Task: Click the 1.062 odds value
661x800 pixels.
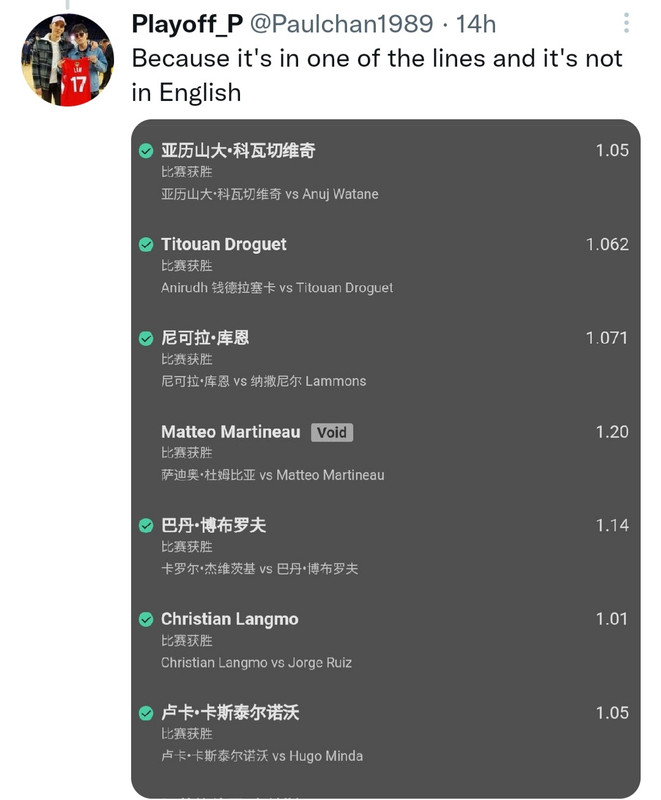Action: pyautogui.click(x=607, y=244)
